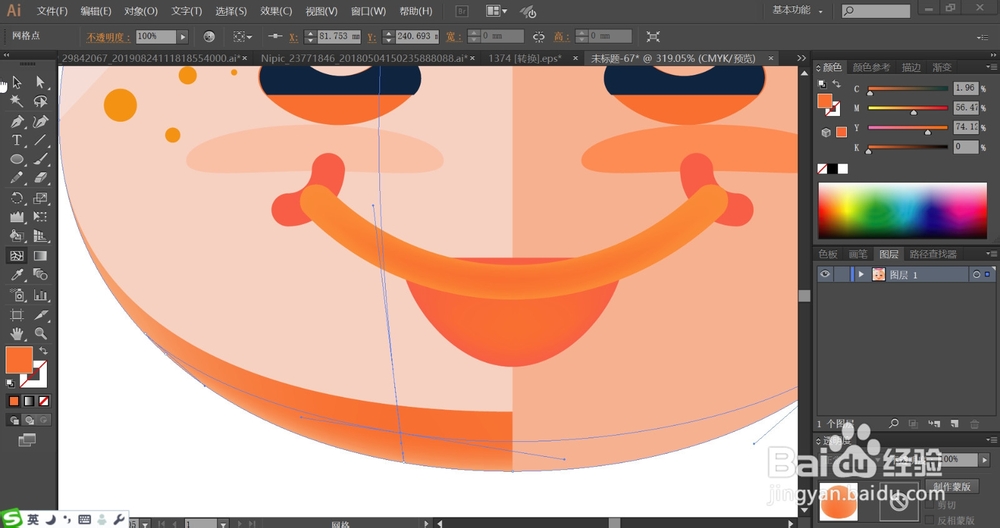Toggle visibility eye of 图层 1
Viewport: 1000px width, 528px height.
[x=825, y=274]
